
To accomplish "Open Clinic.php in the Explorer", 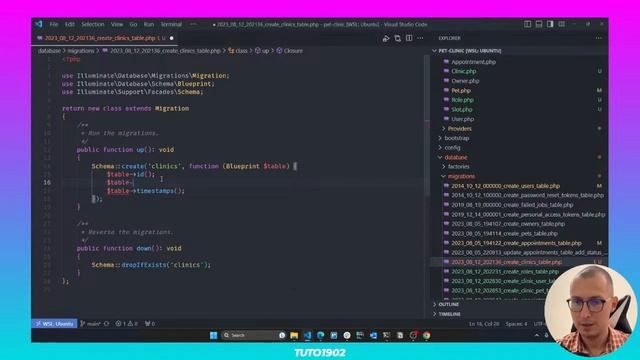I will [464, 71].
